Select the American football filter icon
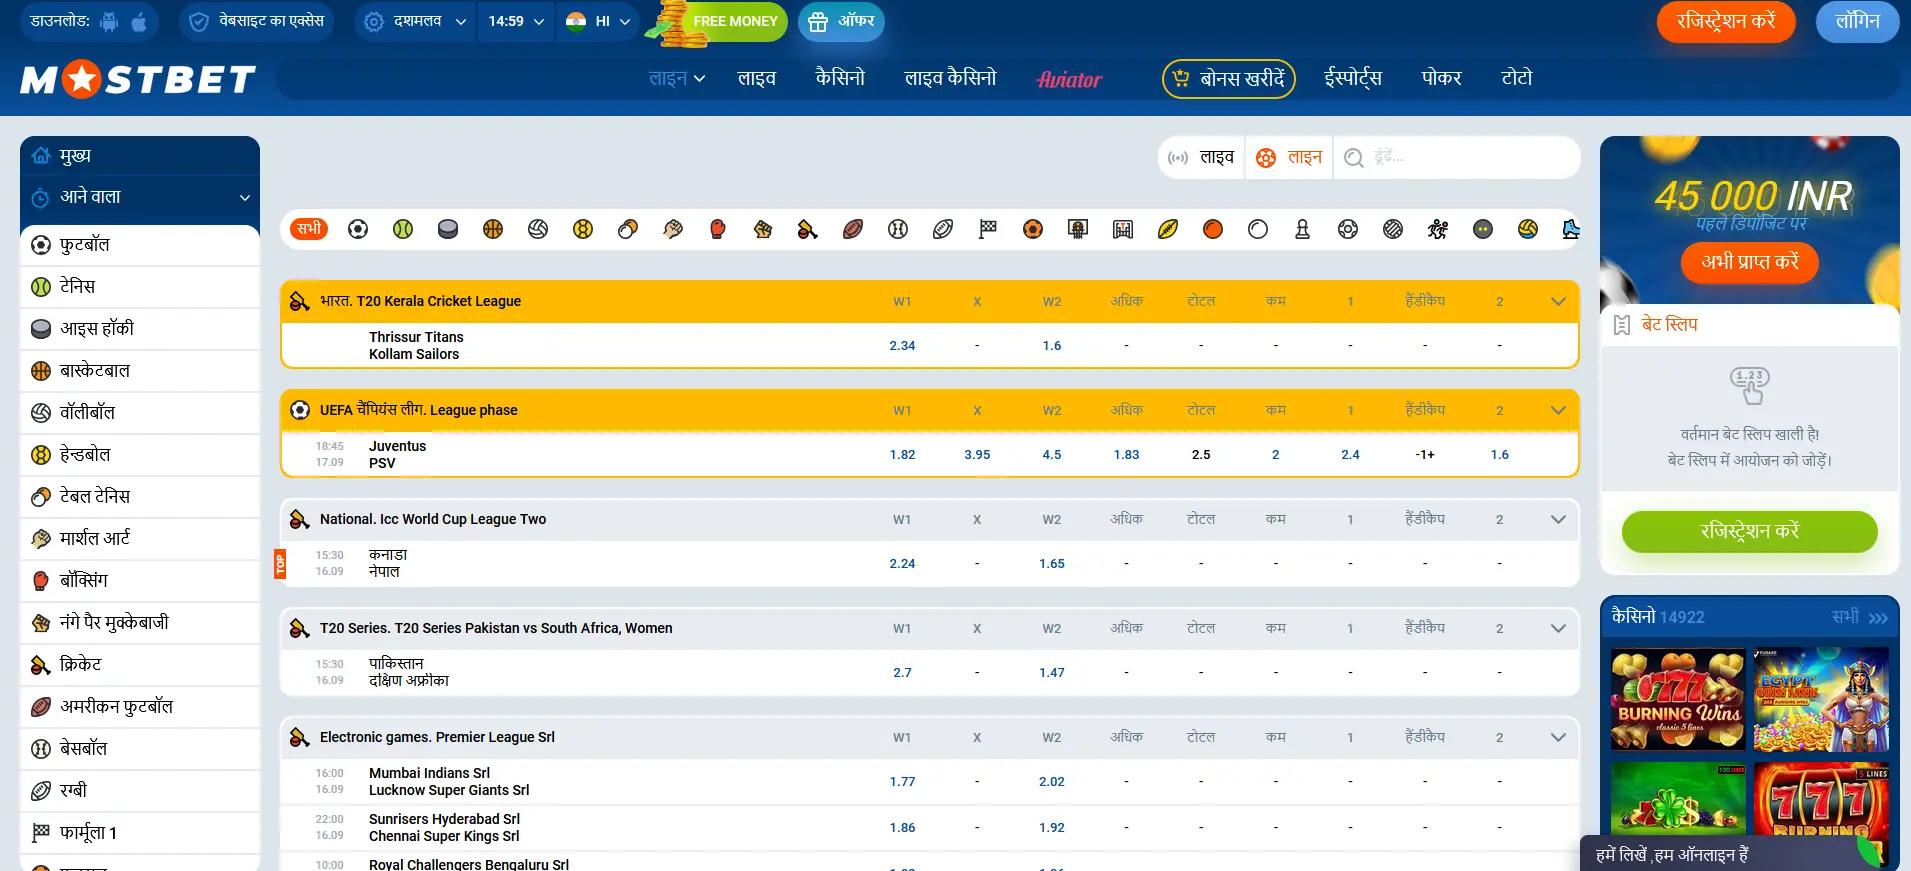The image size is (1911, 871). tap(853, 229)
